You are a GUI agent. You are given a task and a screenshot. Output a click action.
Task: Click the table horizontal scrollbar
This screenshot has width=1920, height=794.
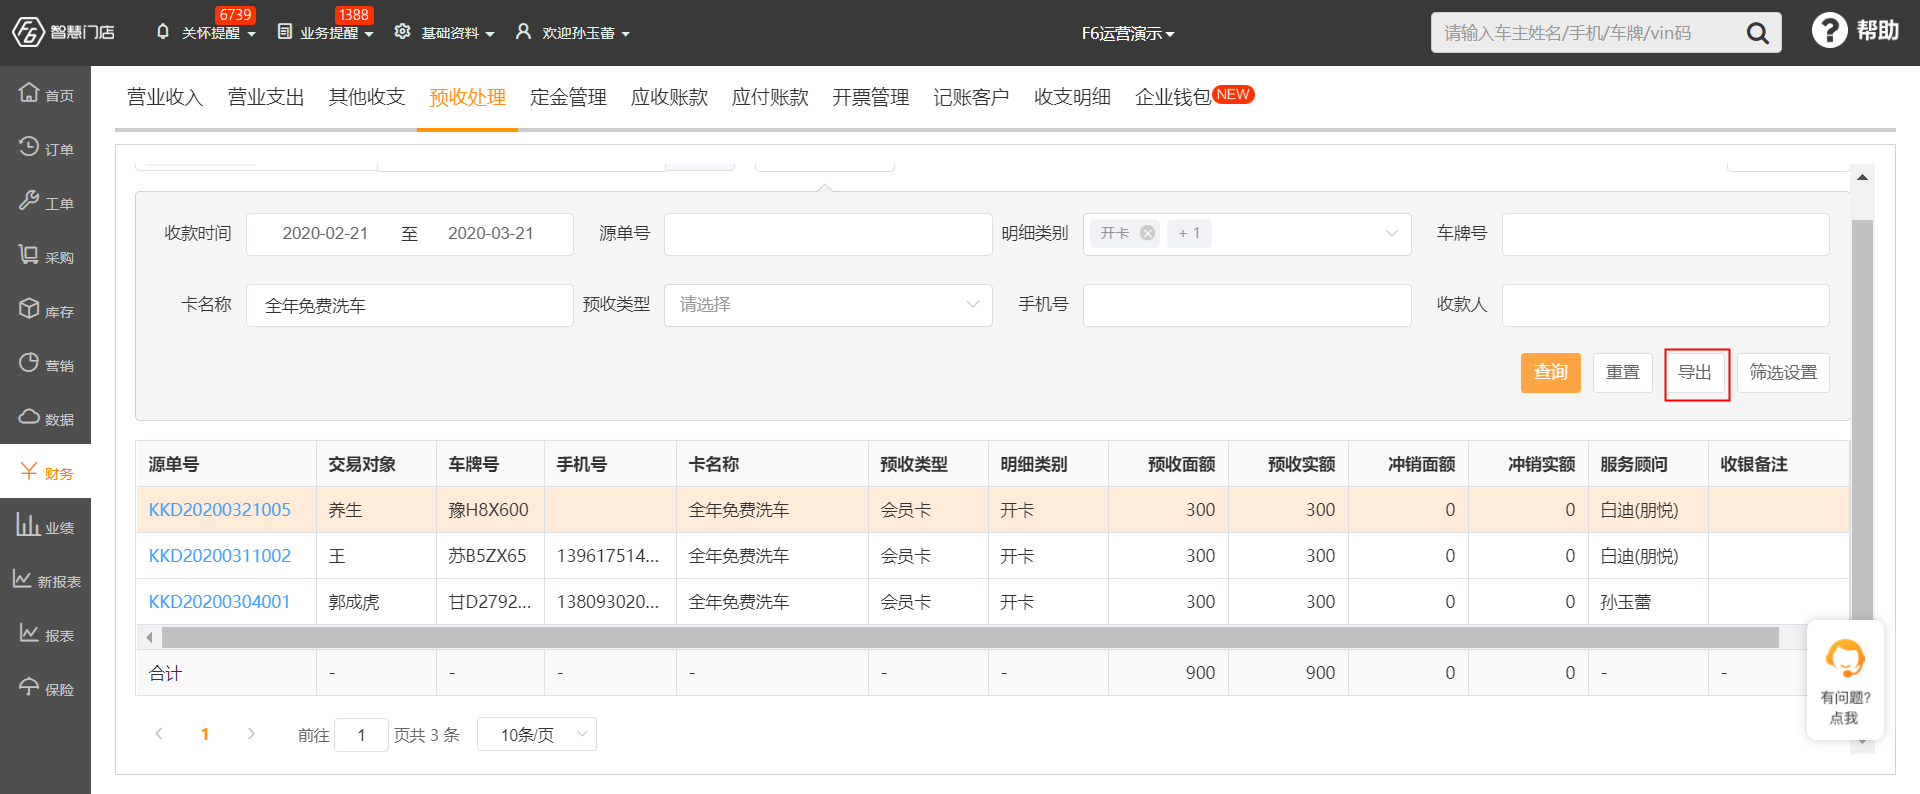[x=970, y=637]
